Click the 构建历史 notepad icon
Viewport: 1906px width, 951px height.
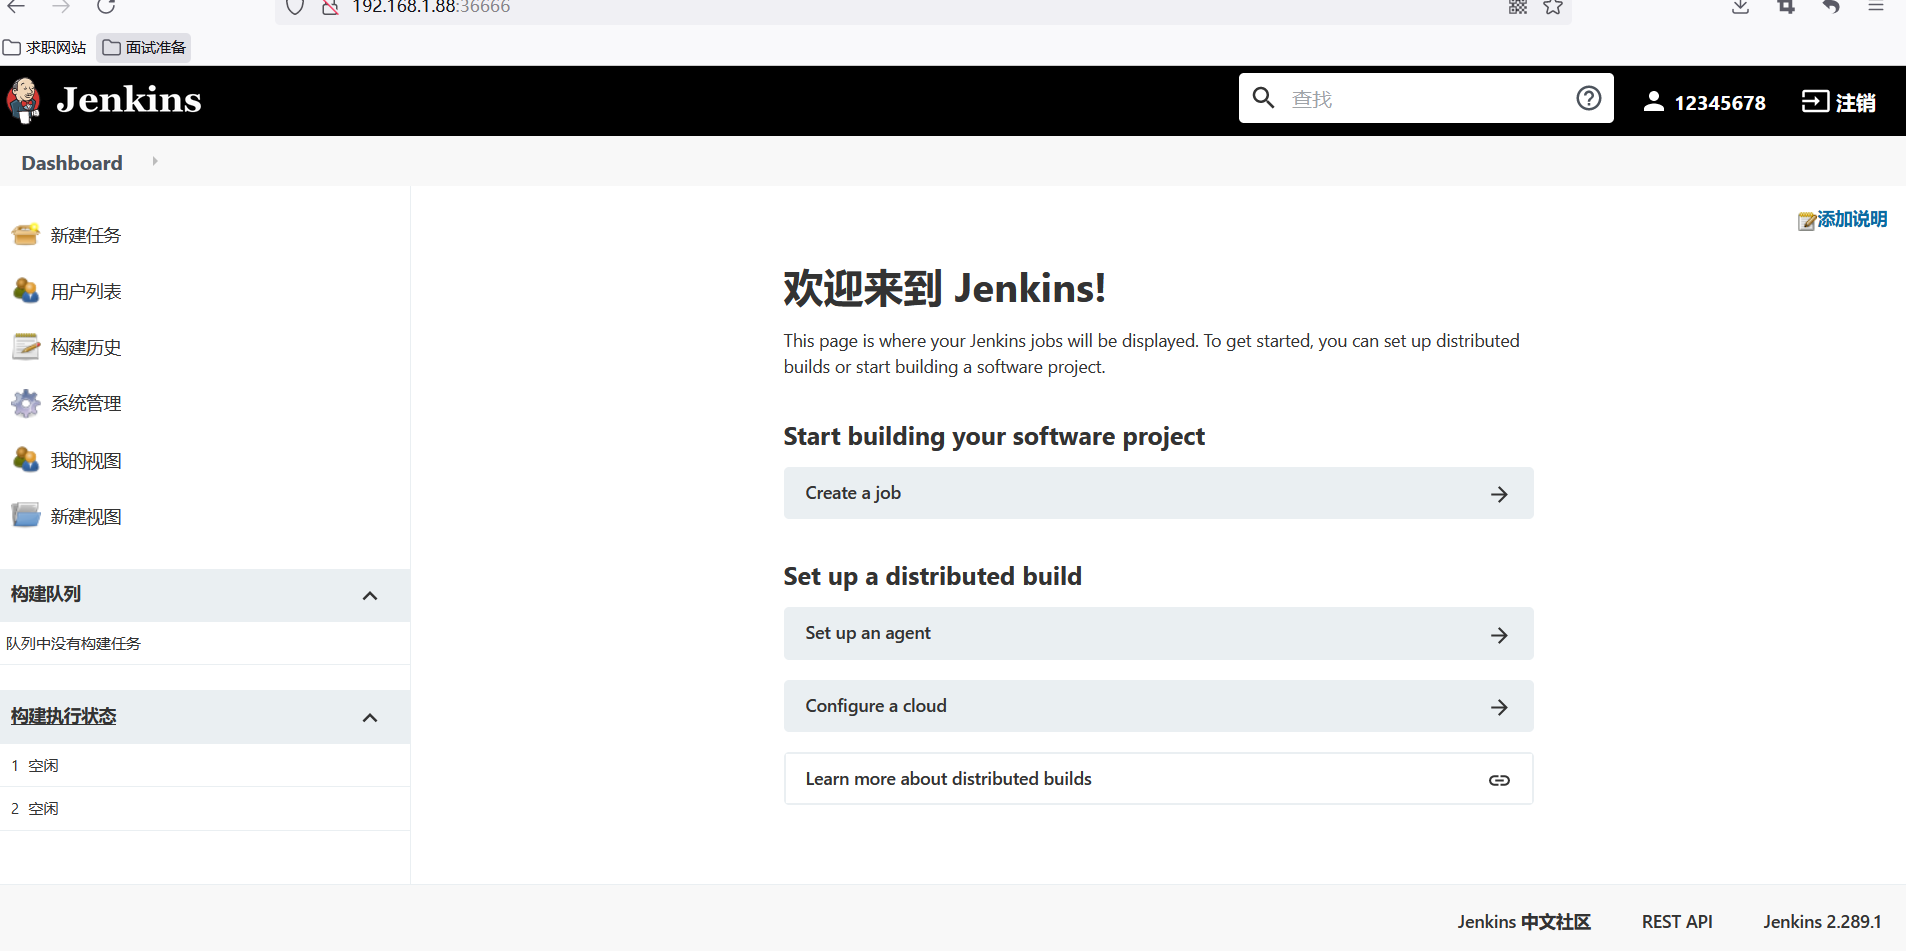click(x=26, y=347)
